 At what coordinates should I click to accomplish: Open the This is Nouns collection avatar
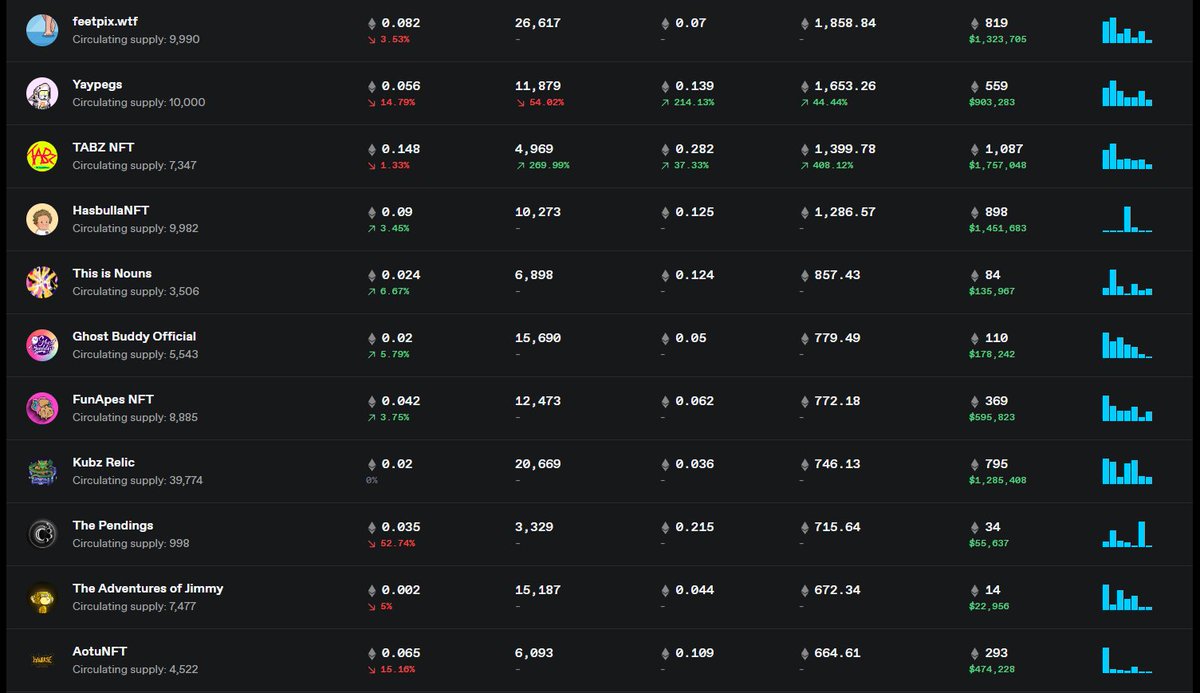[42, 282]
